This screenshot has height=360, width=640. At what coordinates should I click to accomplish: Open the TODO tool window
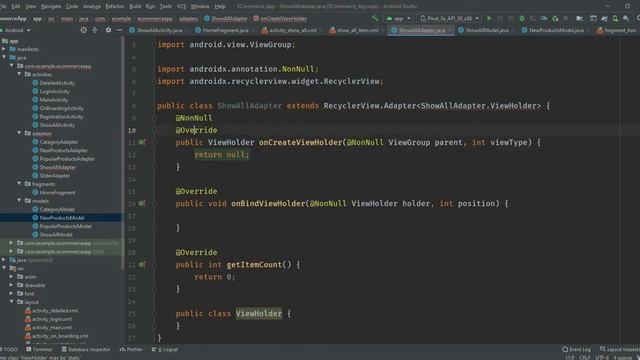click(9, 349)
